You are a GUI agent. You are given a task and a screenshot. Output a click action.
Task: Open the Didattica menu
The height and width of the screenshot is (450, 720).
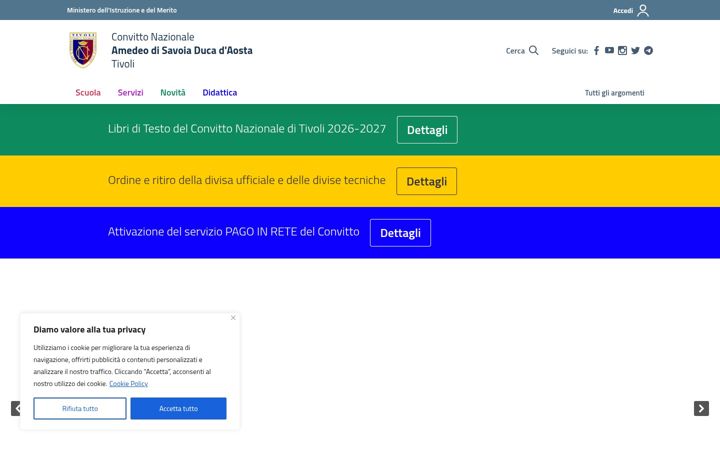(219, 93)
